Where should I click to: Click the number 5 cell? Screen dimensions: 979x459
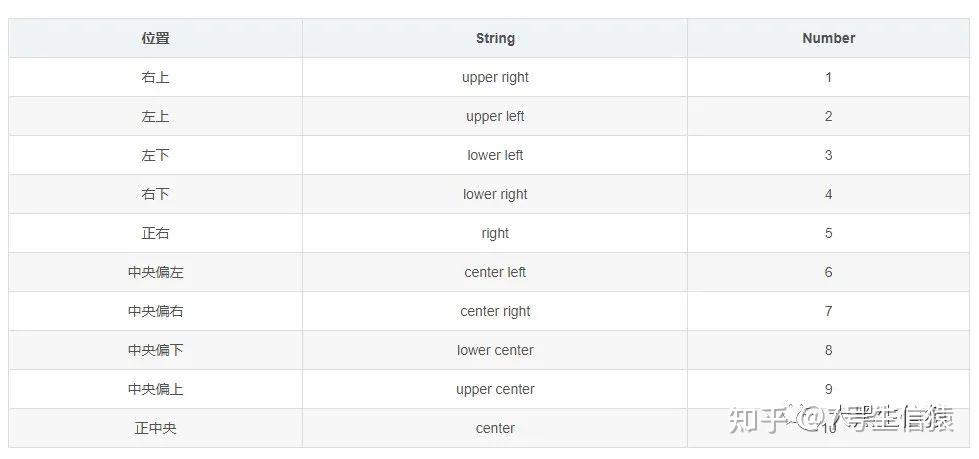828,233
